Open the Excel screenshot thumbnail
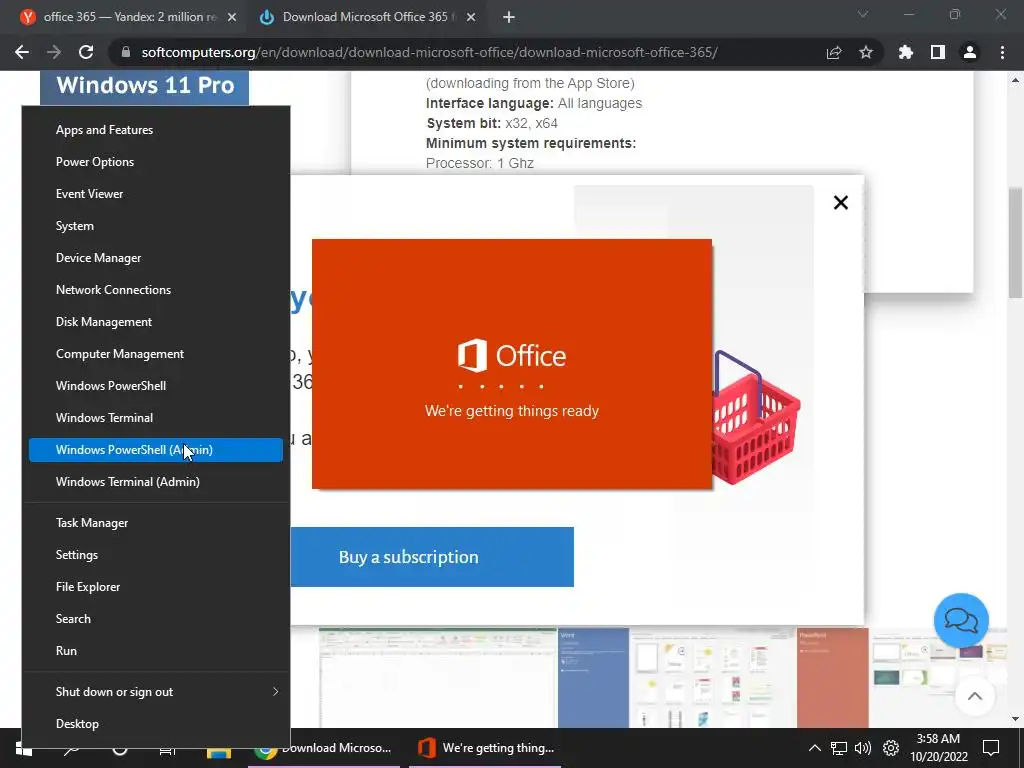The image size is (1024, 768). [x=438, y=678]
